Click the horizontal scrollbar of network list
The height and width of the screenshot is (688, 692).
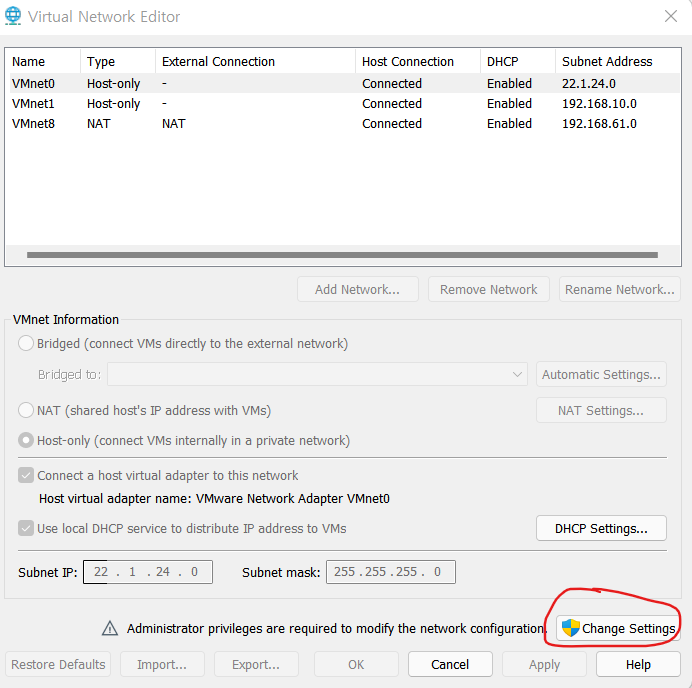[342, 255]
